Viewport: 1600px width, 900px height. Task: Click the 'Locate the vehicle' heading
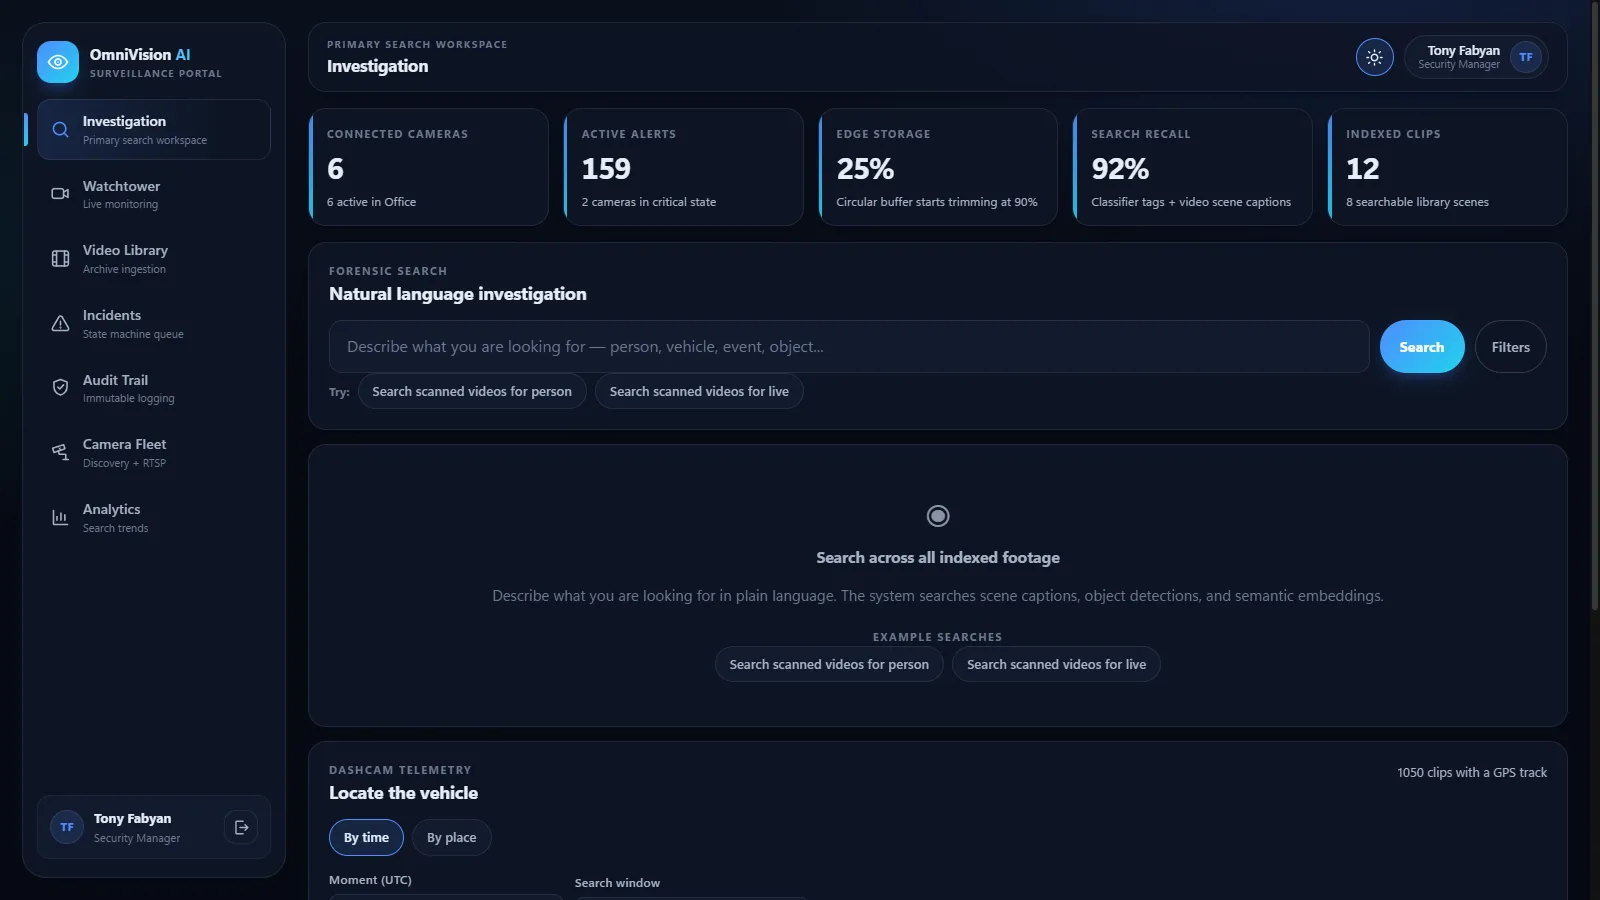pos(403,793)
